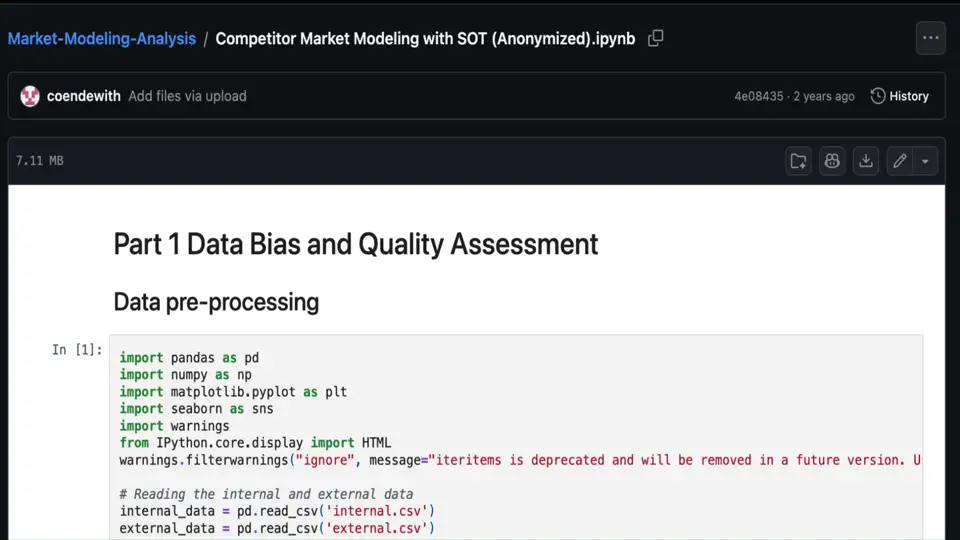Click the copy file path icon

click(656, 39)
